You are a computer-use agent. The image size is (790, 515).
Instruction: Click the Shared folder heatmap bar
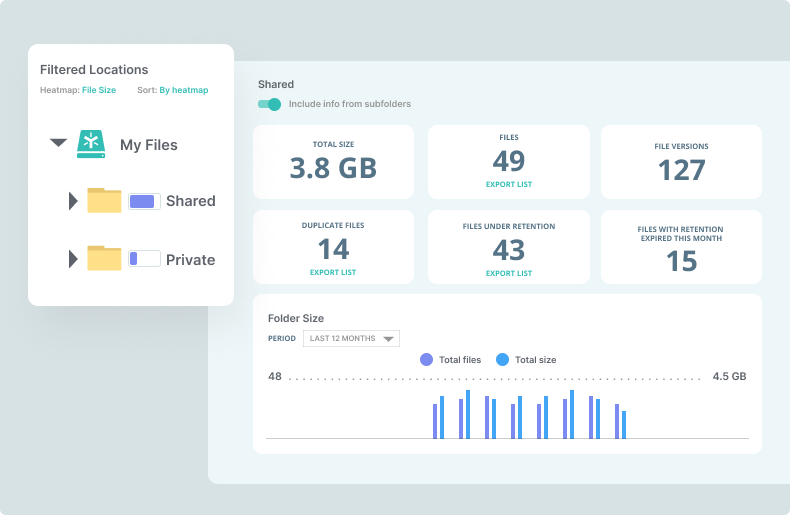145,201
